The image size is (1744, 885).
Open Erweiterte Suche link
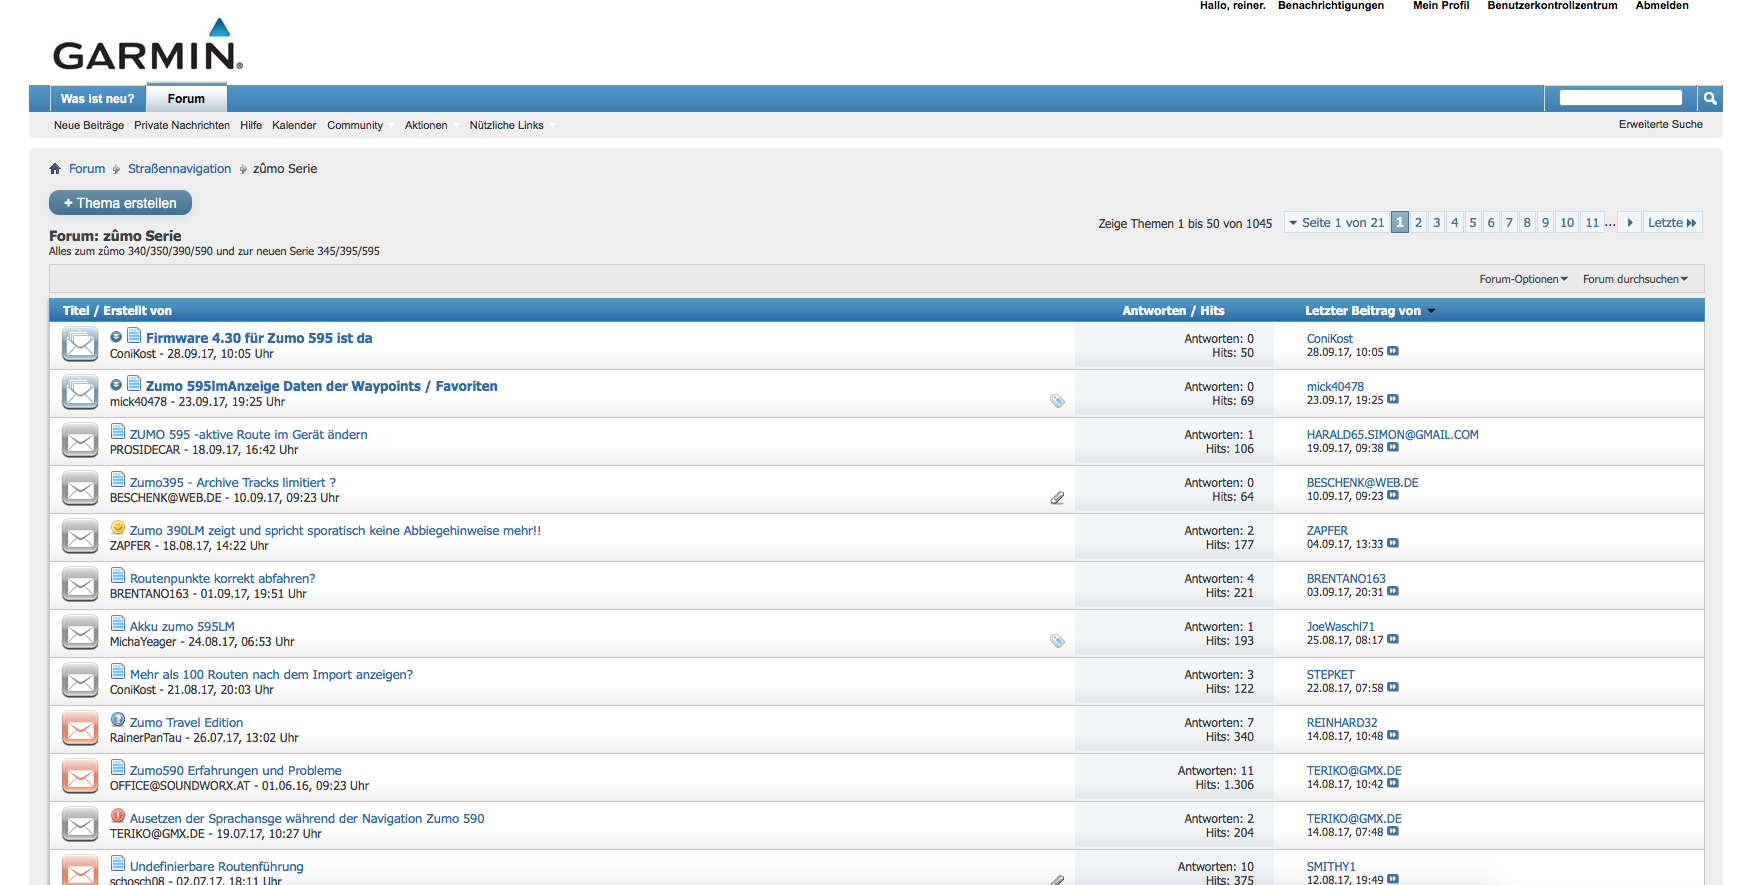point(1660,124)
